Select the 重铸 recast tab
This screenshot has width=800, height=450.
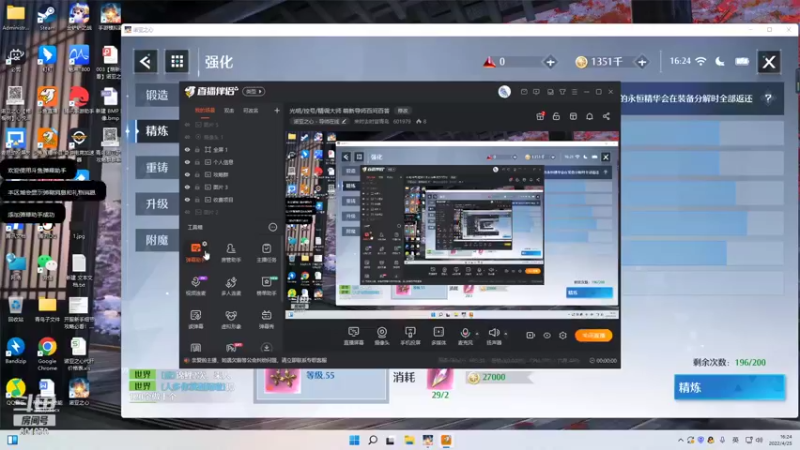[157, 167]
